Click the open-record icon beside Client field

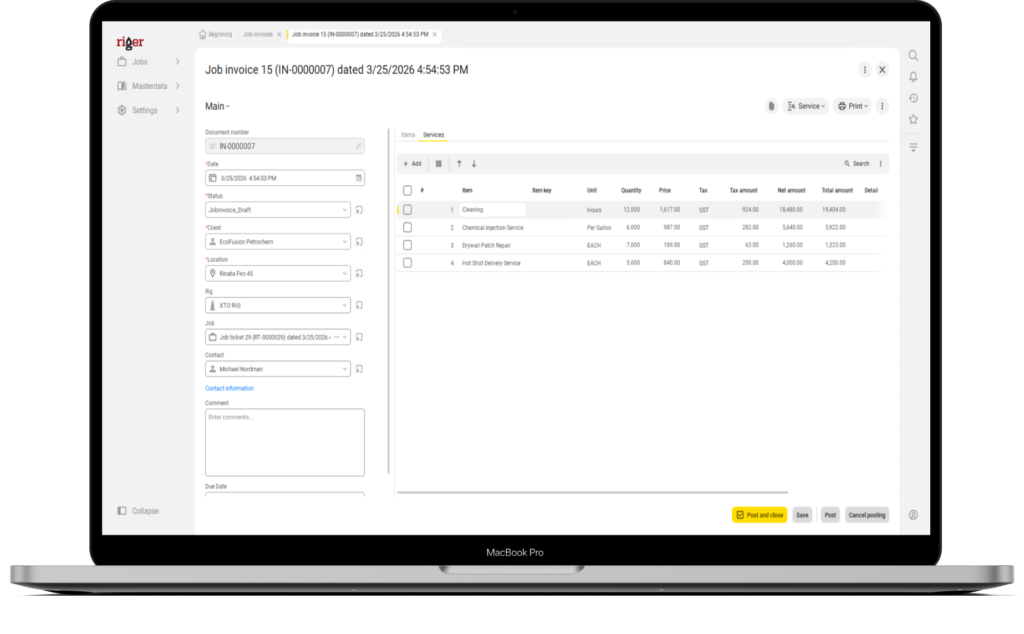click(x=359, y=242)
